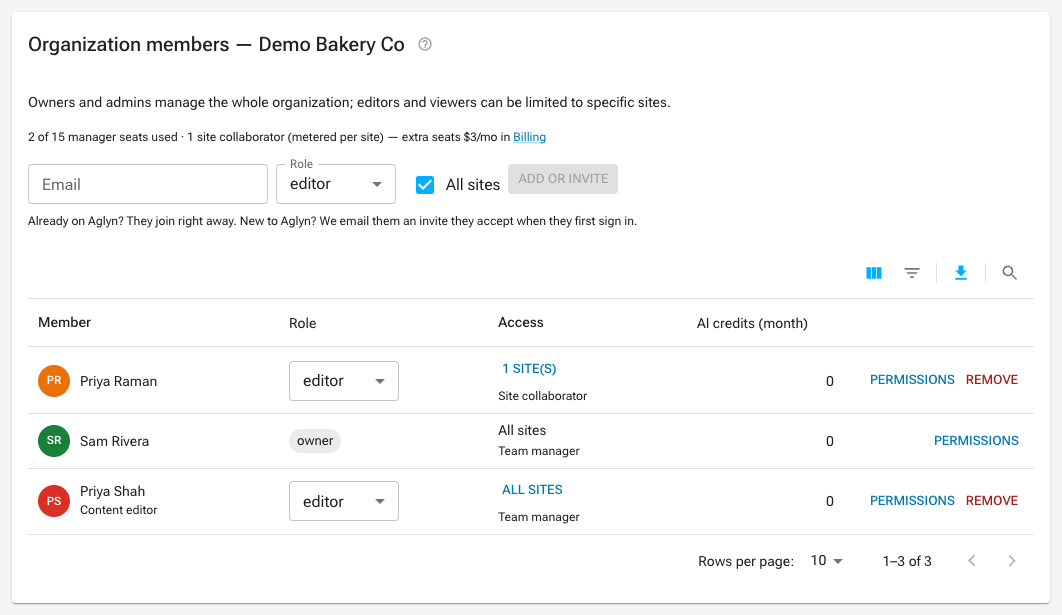Open the table search icon
The width and height of the screenshot is (1062, 615).
pyautogui.click(x=1009, y=273)
